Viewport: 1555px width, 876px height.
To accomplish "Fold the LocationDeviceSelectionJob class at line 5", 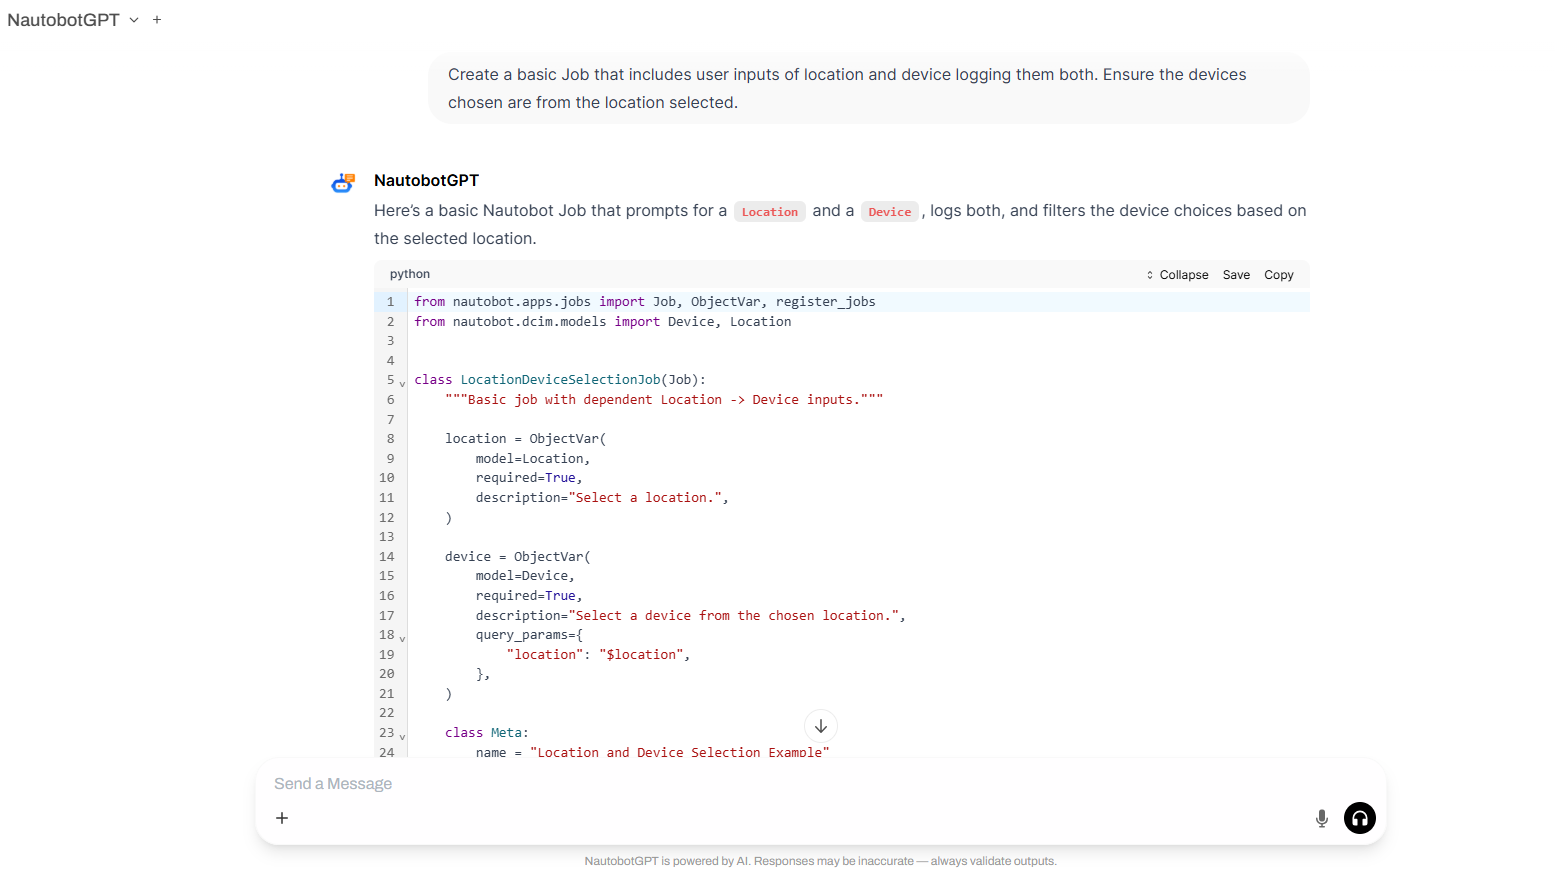I will click(402, 383).
